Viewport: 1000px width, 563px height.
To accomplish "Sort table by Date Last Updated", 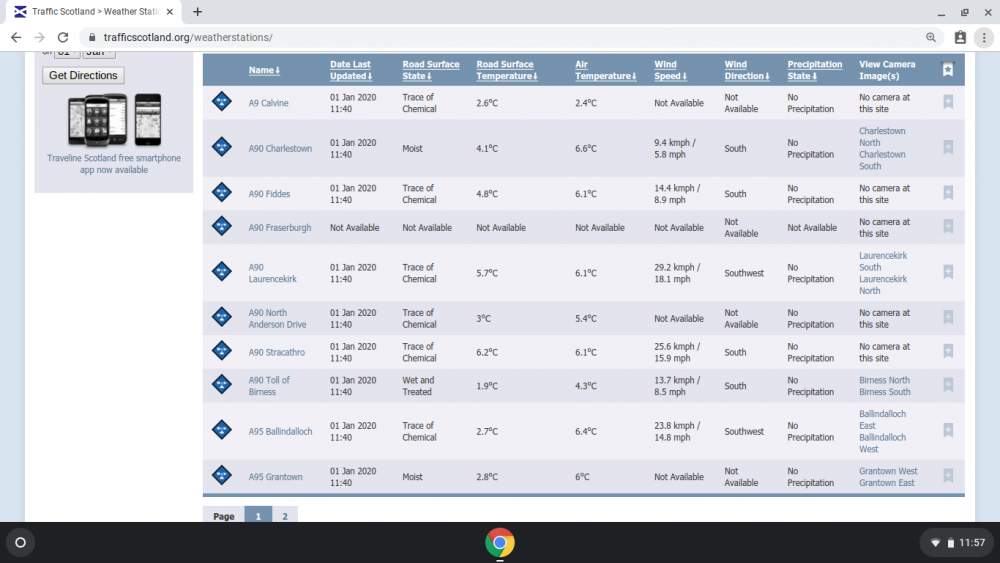I will 351,70.
